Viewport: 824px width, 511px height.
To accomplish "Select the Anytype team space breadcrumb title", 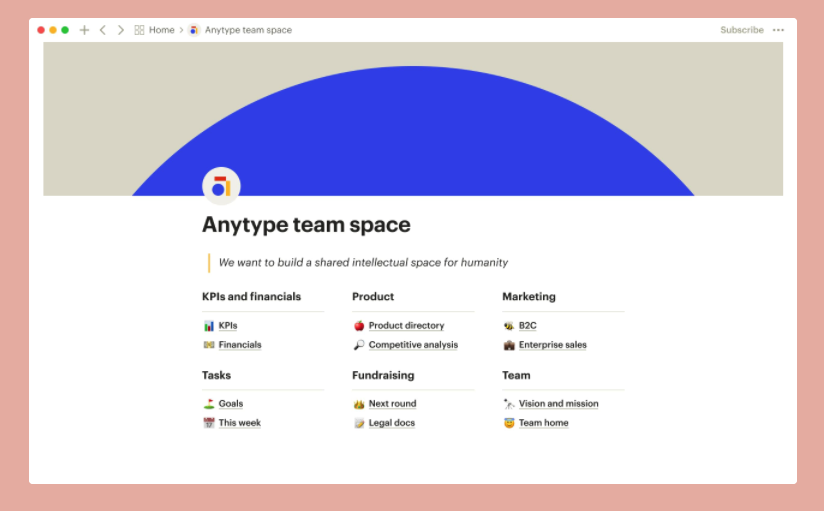I will coord(248,30).
